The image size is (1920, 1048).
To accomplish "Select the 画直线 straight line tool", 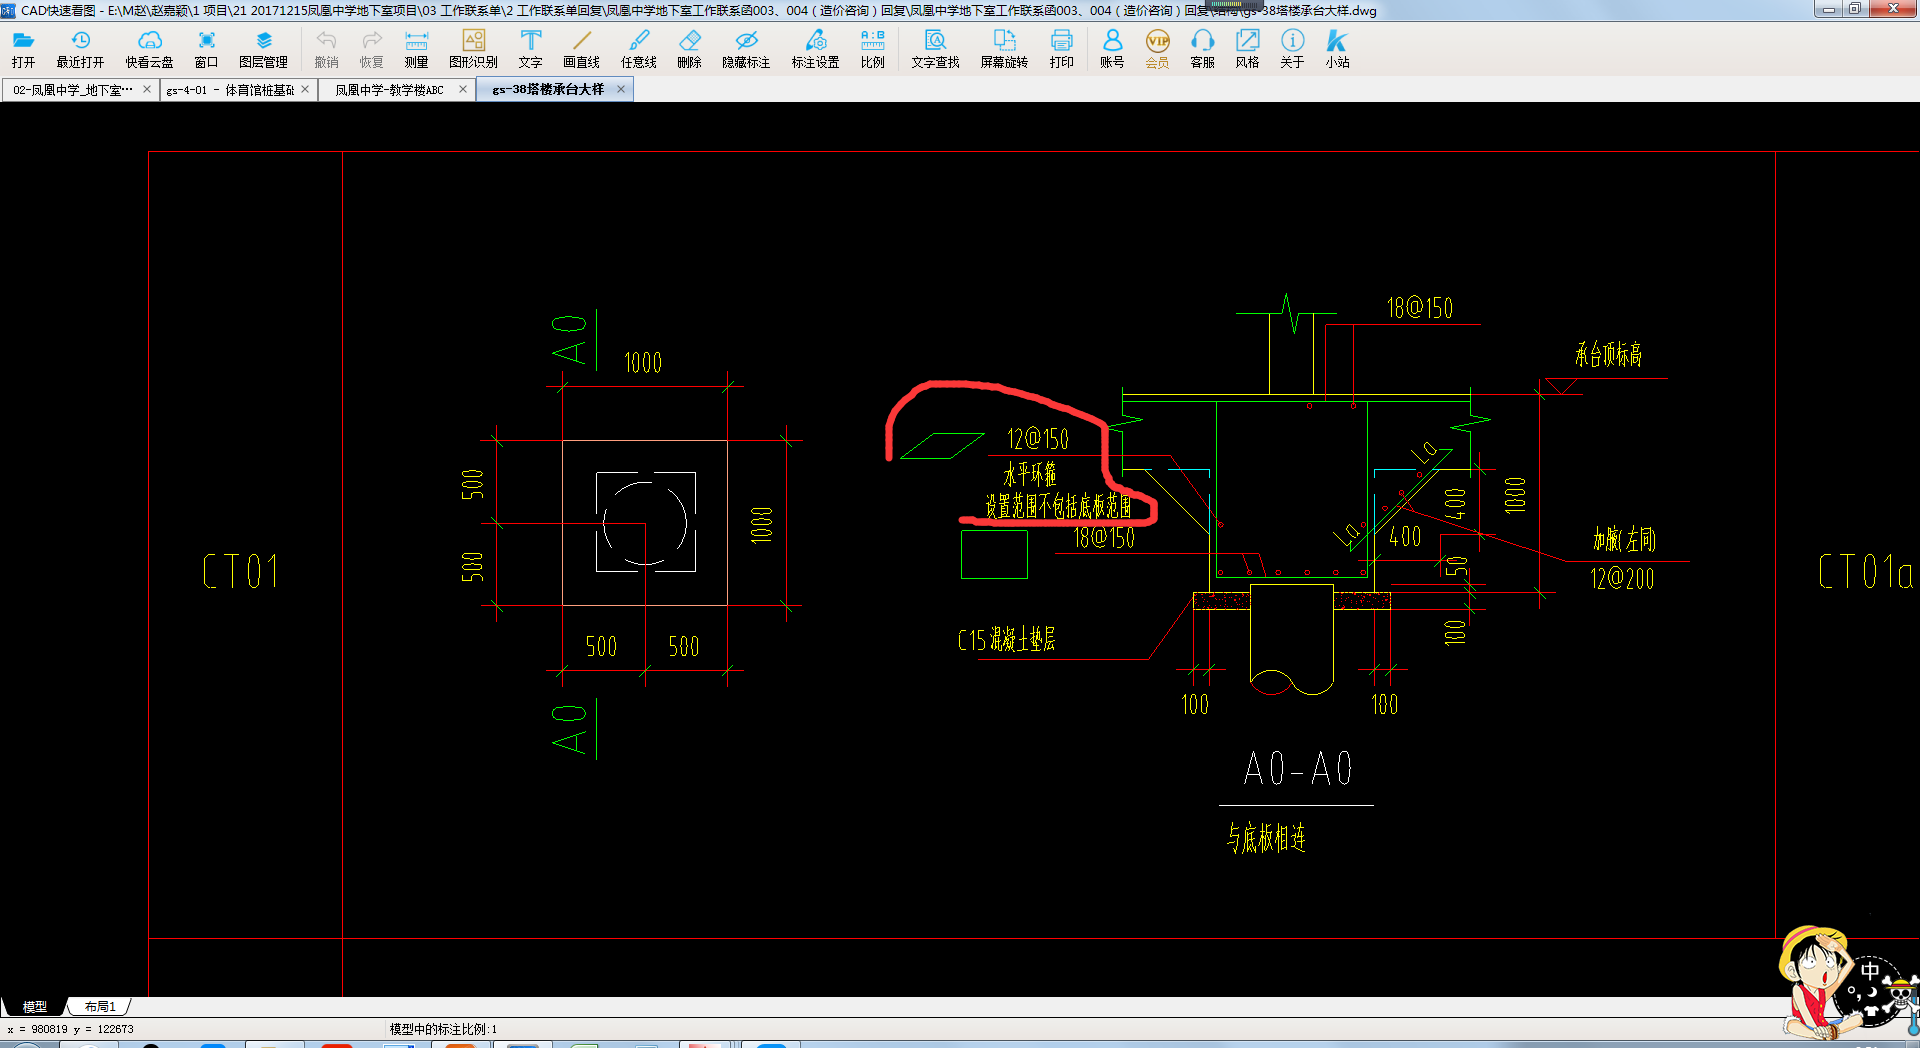I will (x=581, y=48).
